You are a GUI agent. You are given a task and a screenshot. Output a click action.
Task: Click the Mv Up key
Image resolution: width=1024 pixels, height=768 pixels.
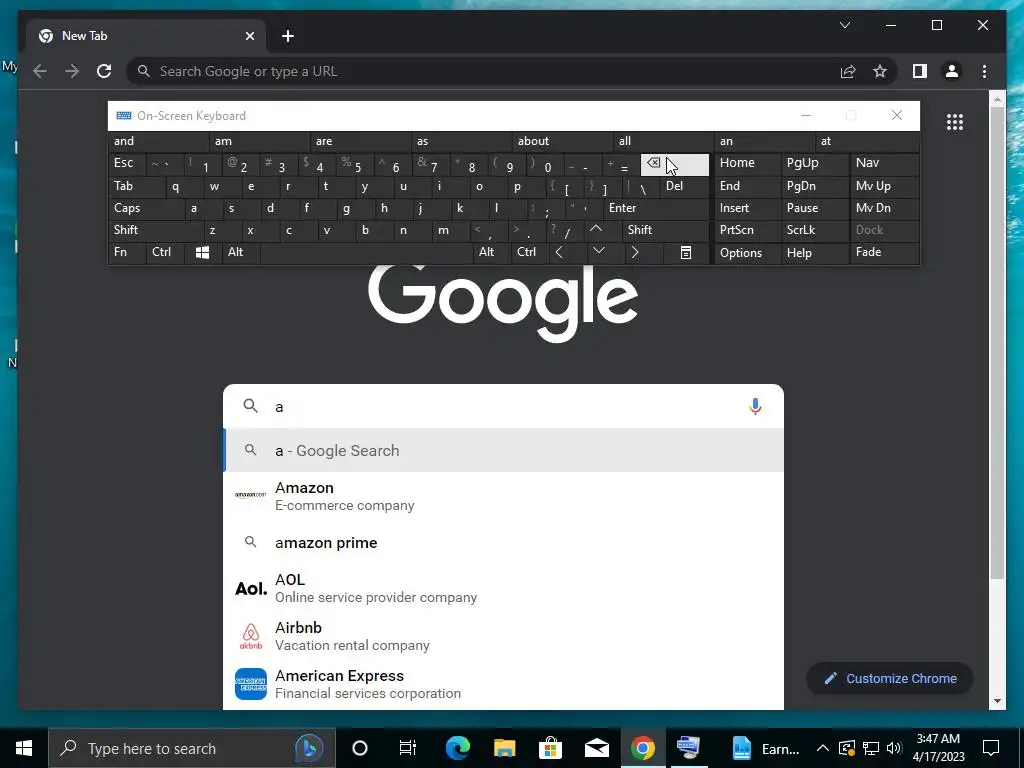884,186
